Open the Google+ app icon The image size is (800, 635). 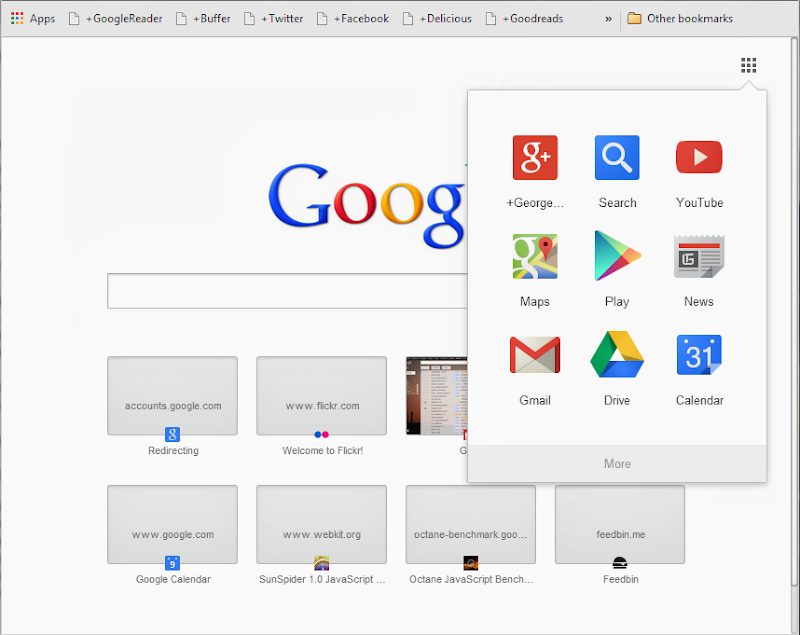click(x=535, y=158)
